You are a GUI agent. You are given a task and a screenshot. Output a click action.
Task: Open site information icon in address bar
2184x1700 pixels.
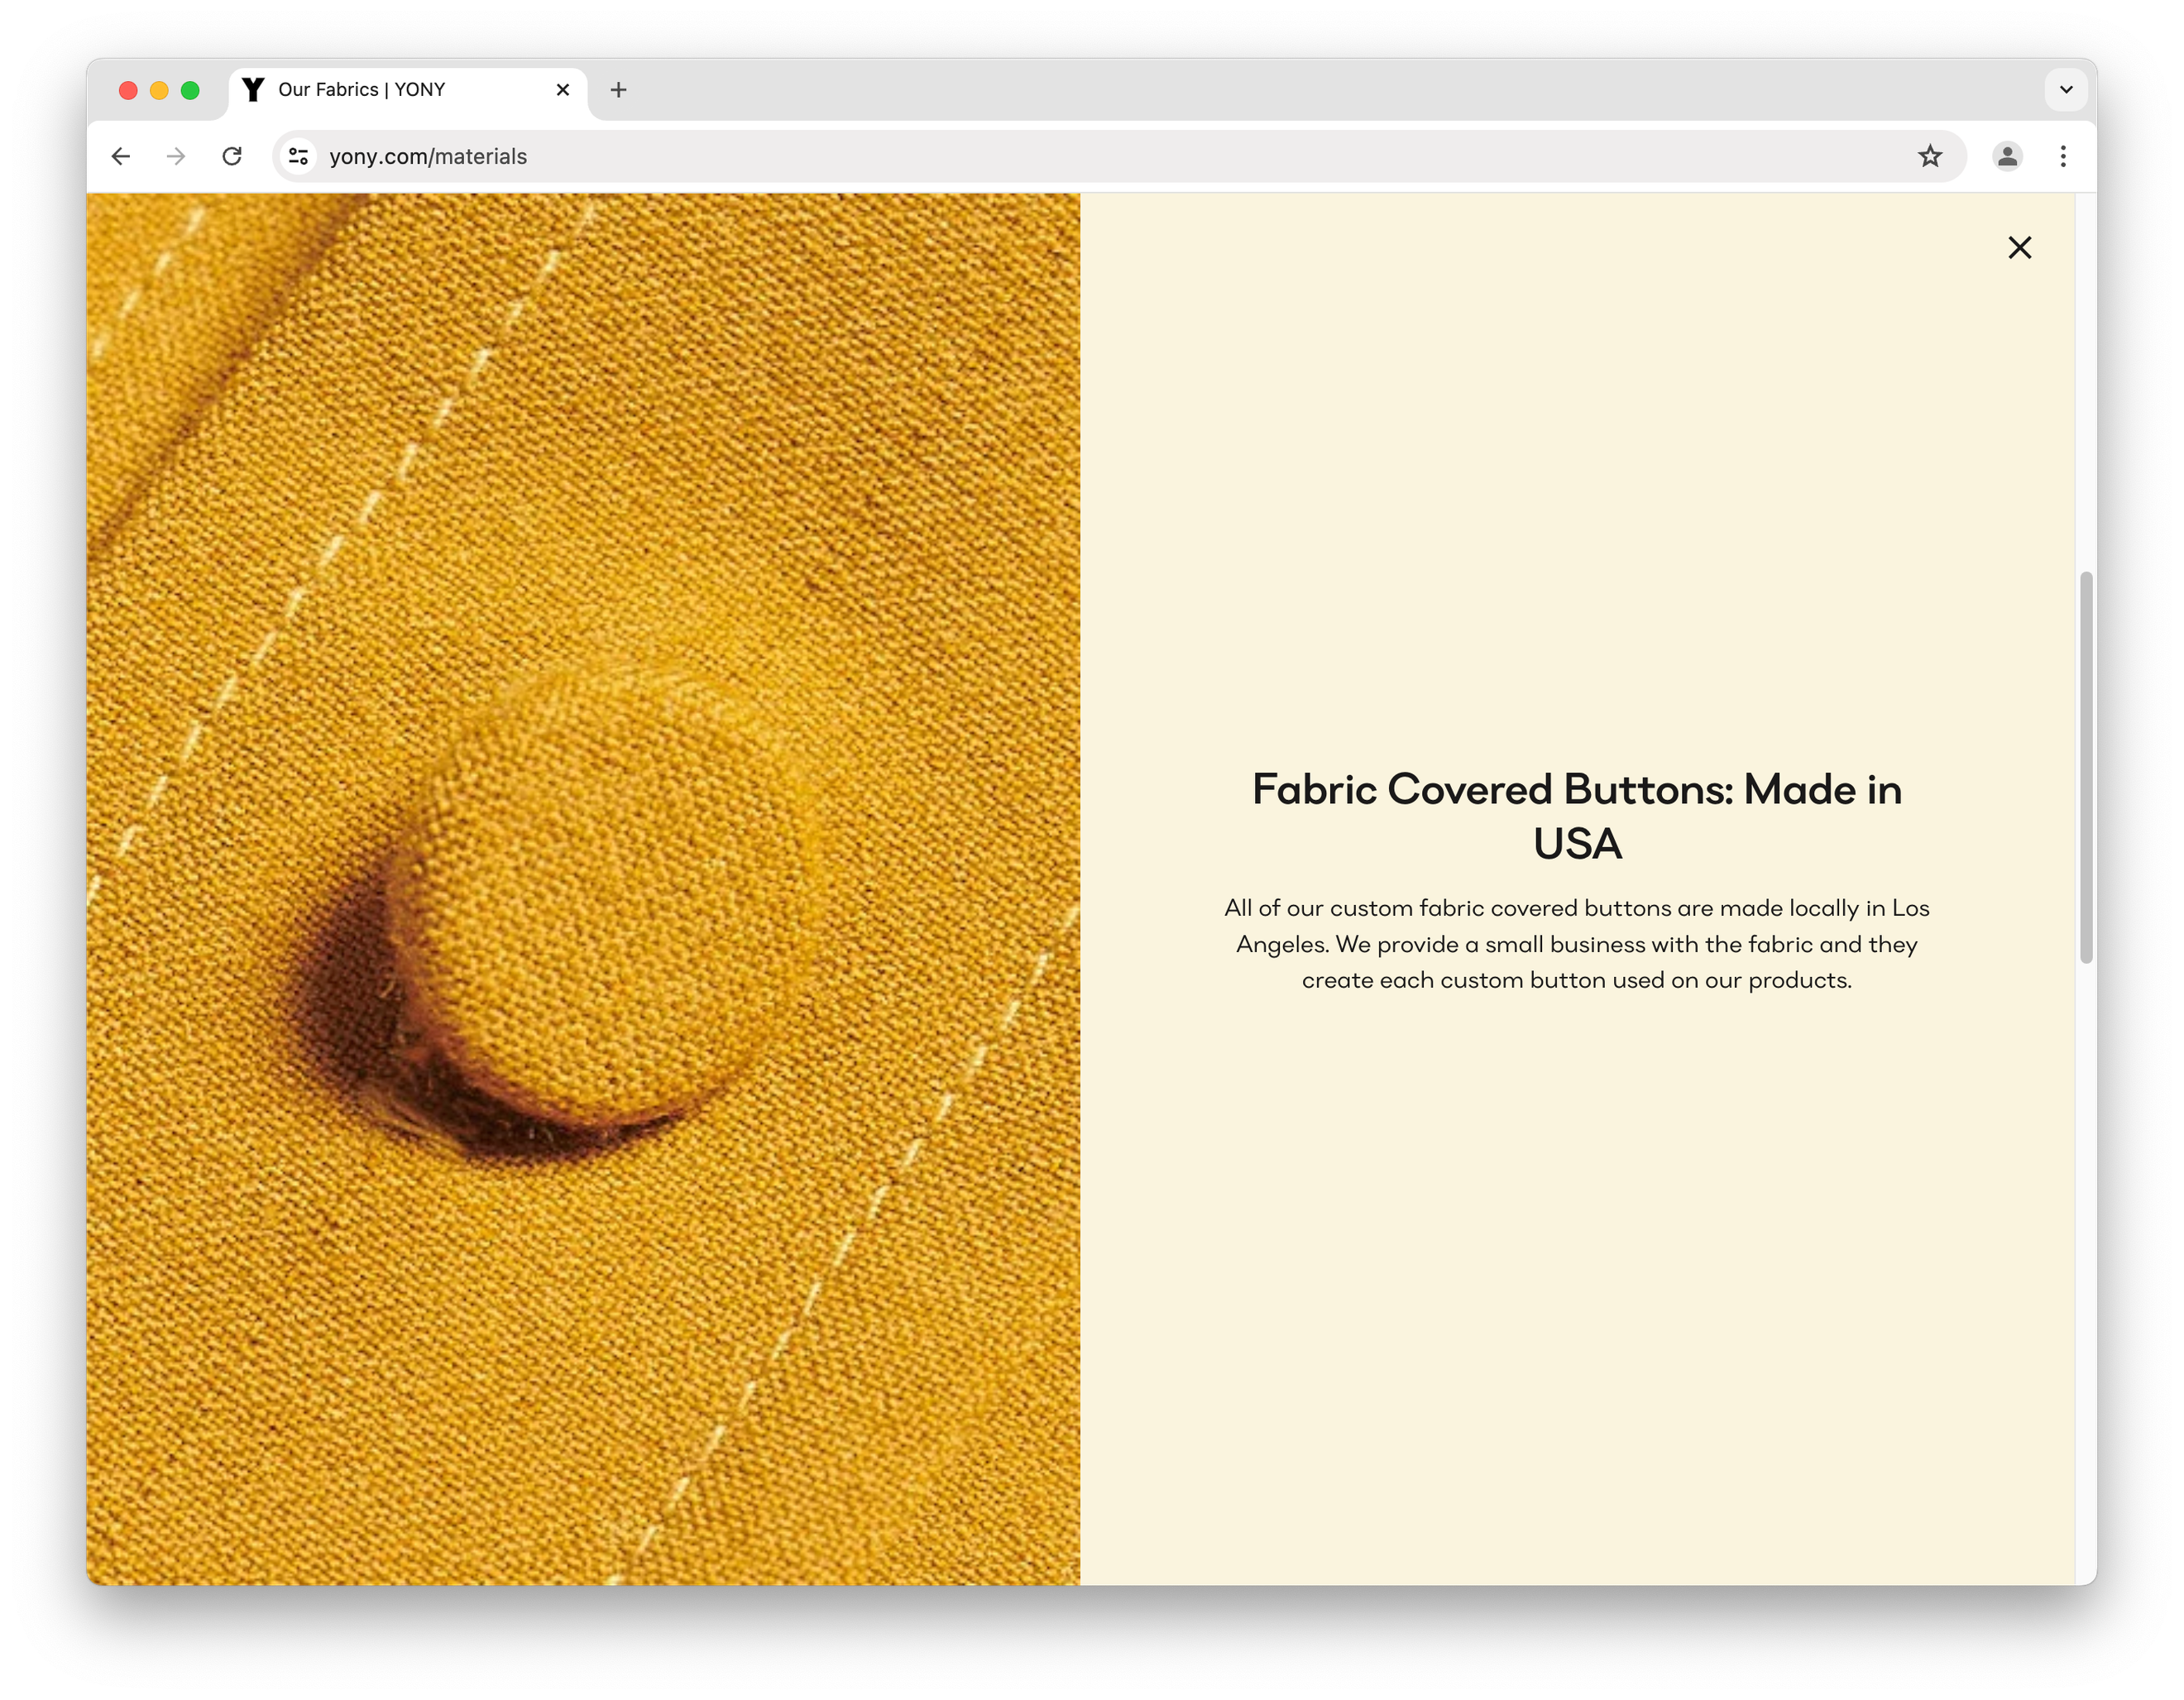(x=298, y=156)
